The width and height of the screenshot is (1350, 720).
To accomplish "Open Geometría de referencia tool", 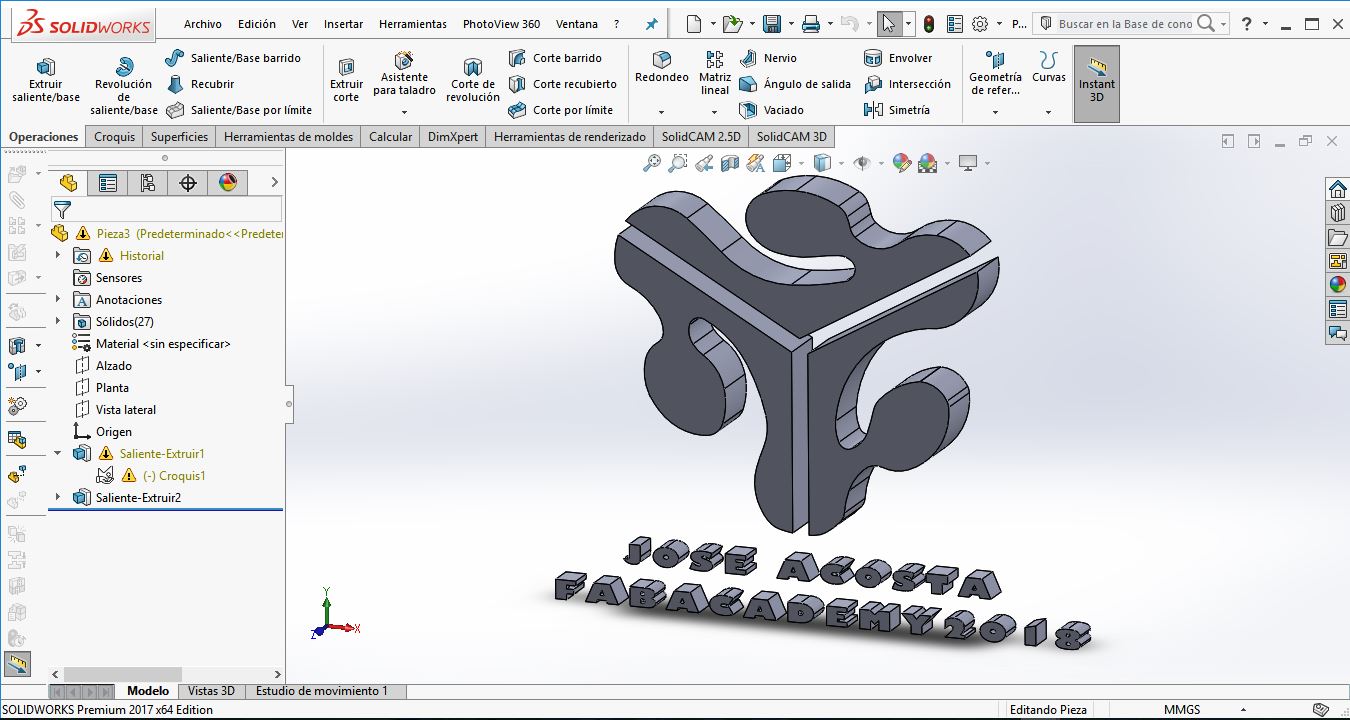I will click(x=995, y=73).
